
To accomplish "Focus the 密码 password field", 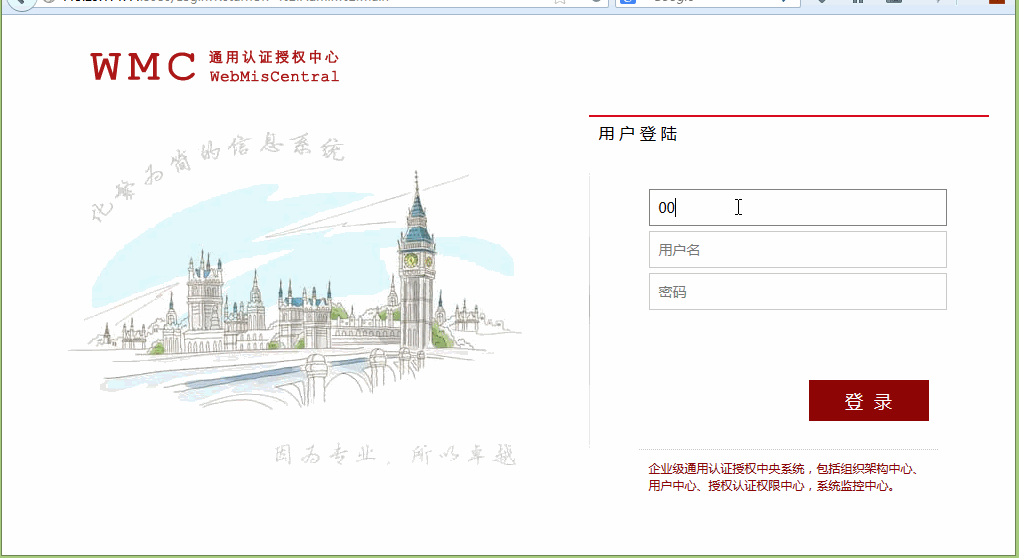I will pos(797,292).
